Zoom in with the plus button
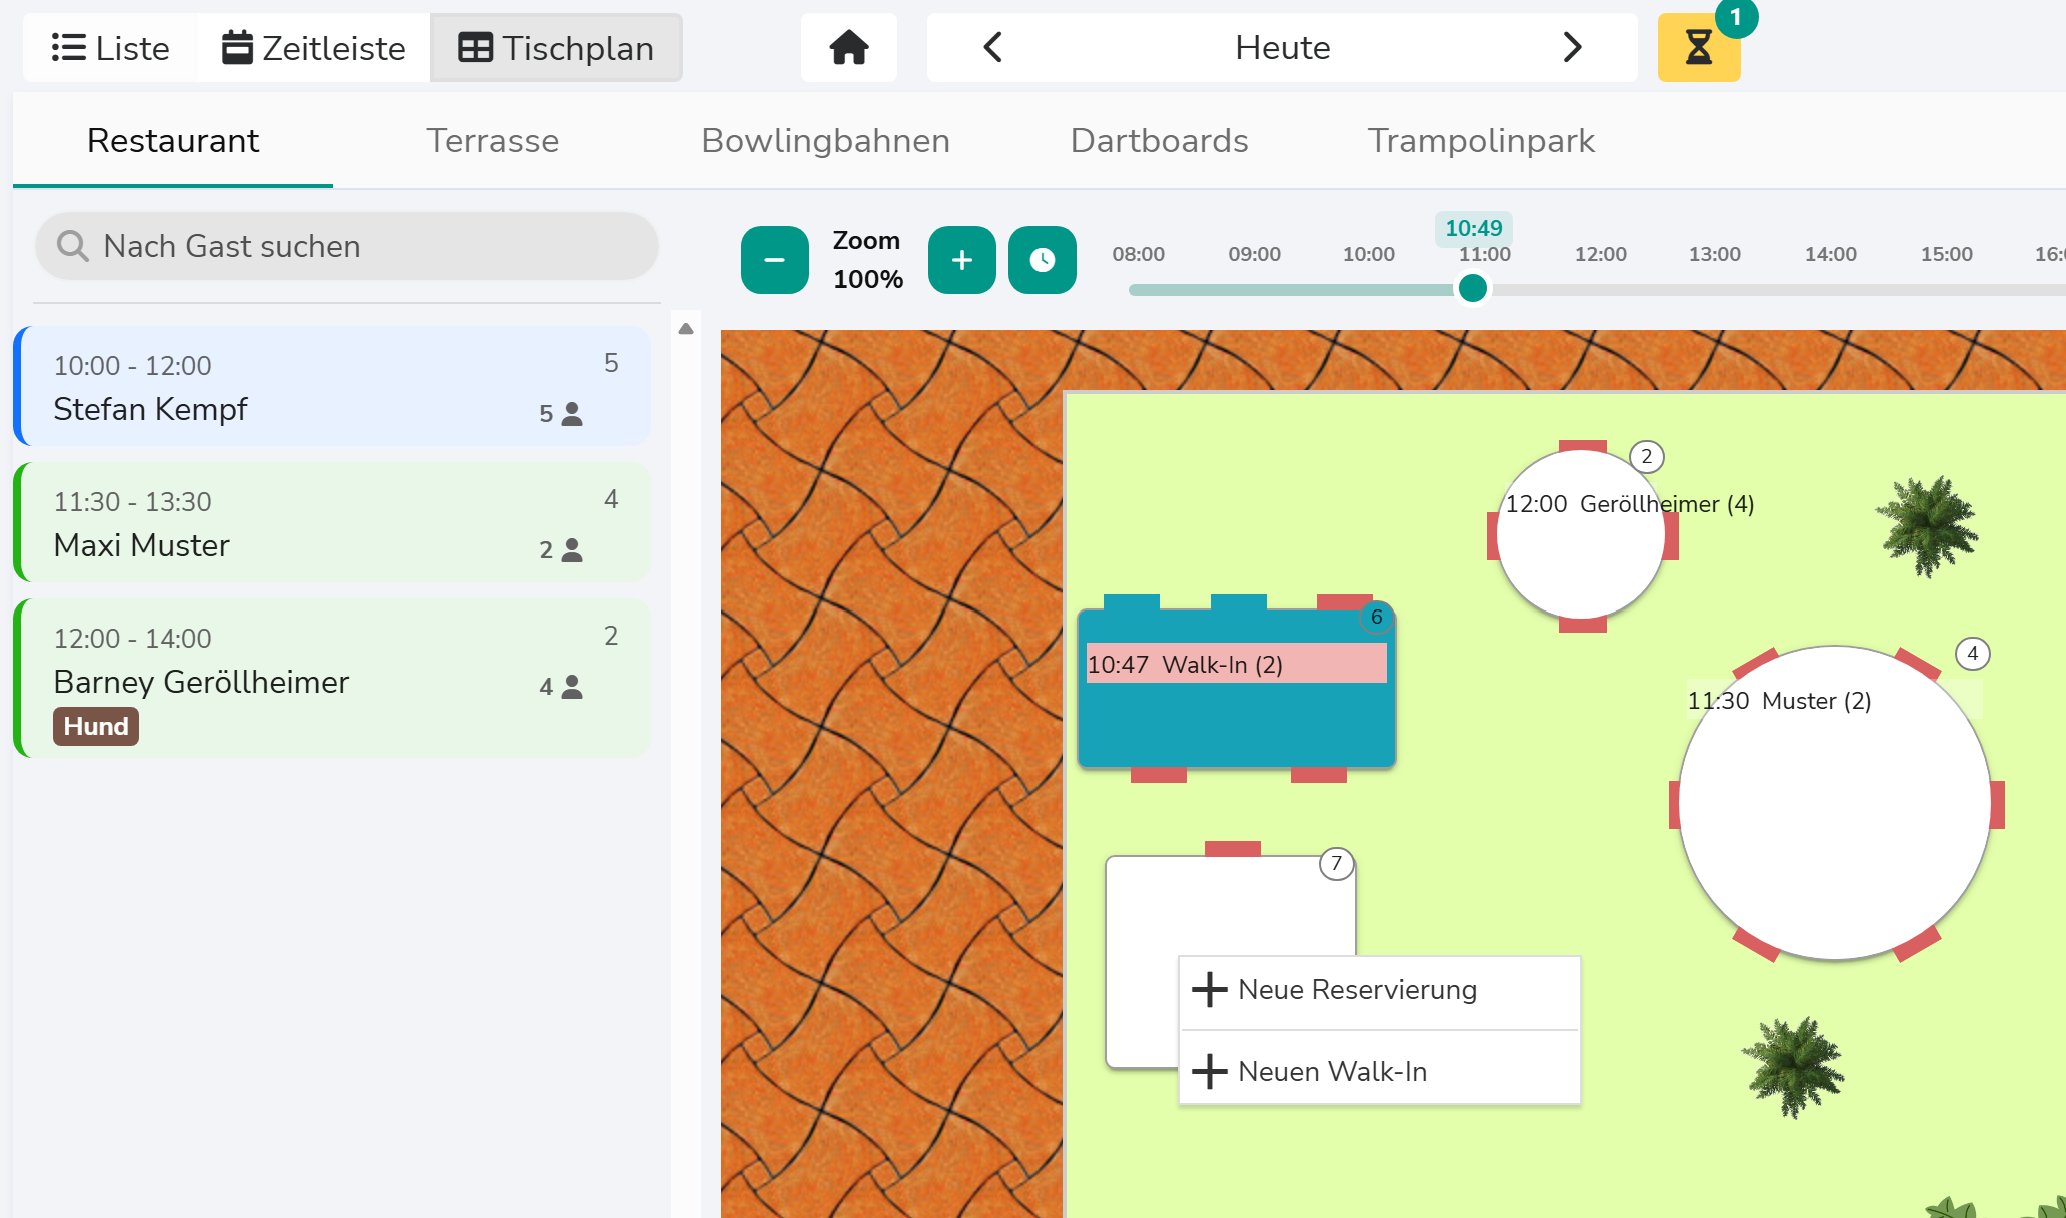The image size is (2066, 1218). (x=962, y=260)
